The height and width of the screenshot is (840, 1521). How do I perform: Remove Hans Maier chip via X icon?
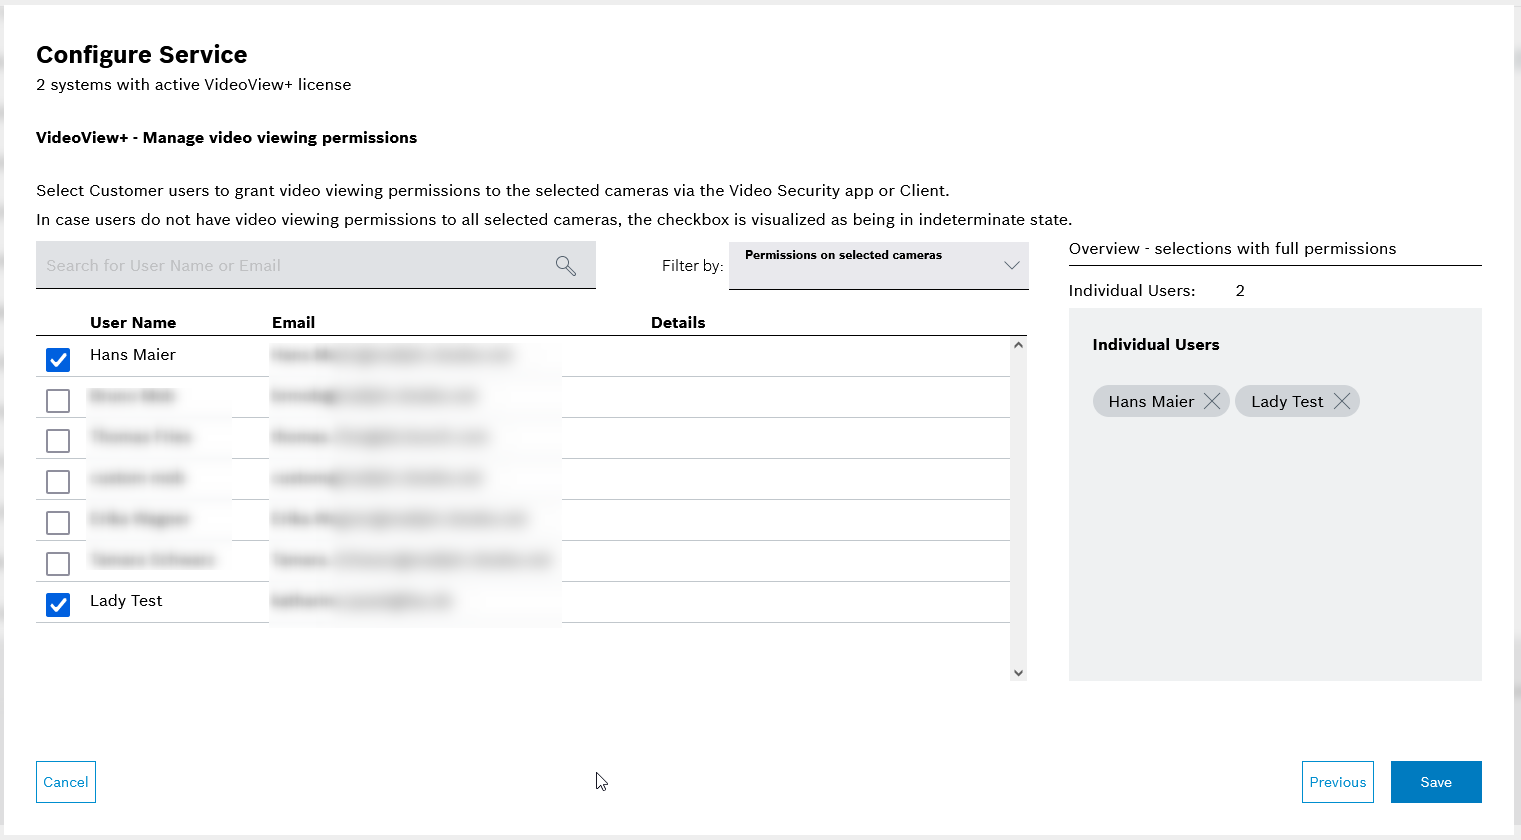point(1212,401)
